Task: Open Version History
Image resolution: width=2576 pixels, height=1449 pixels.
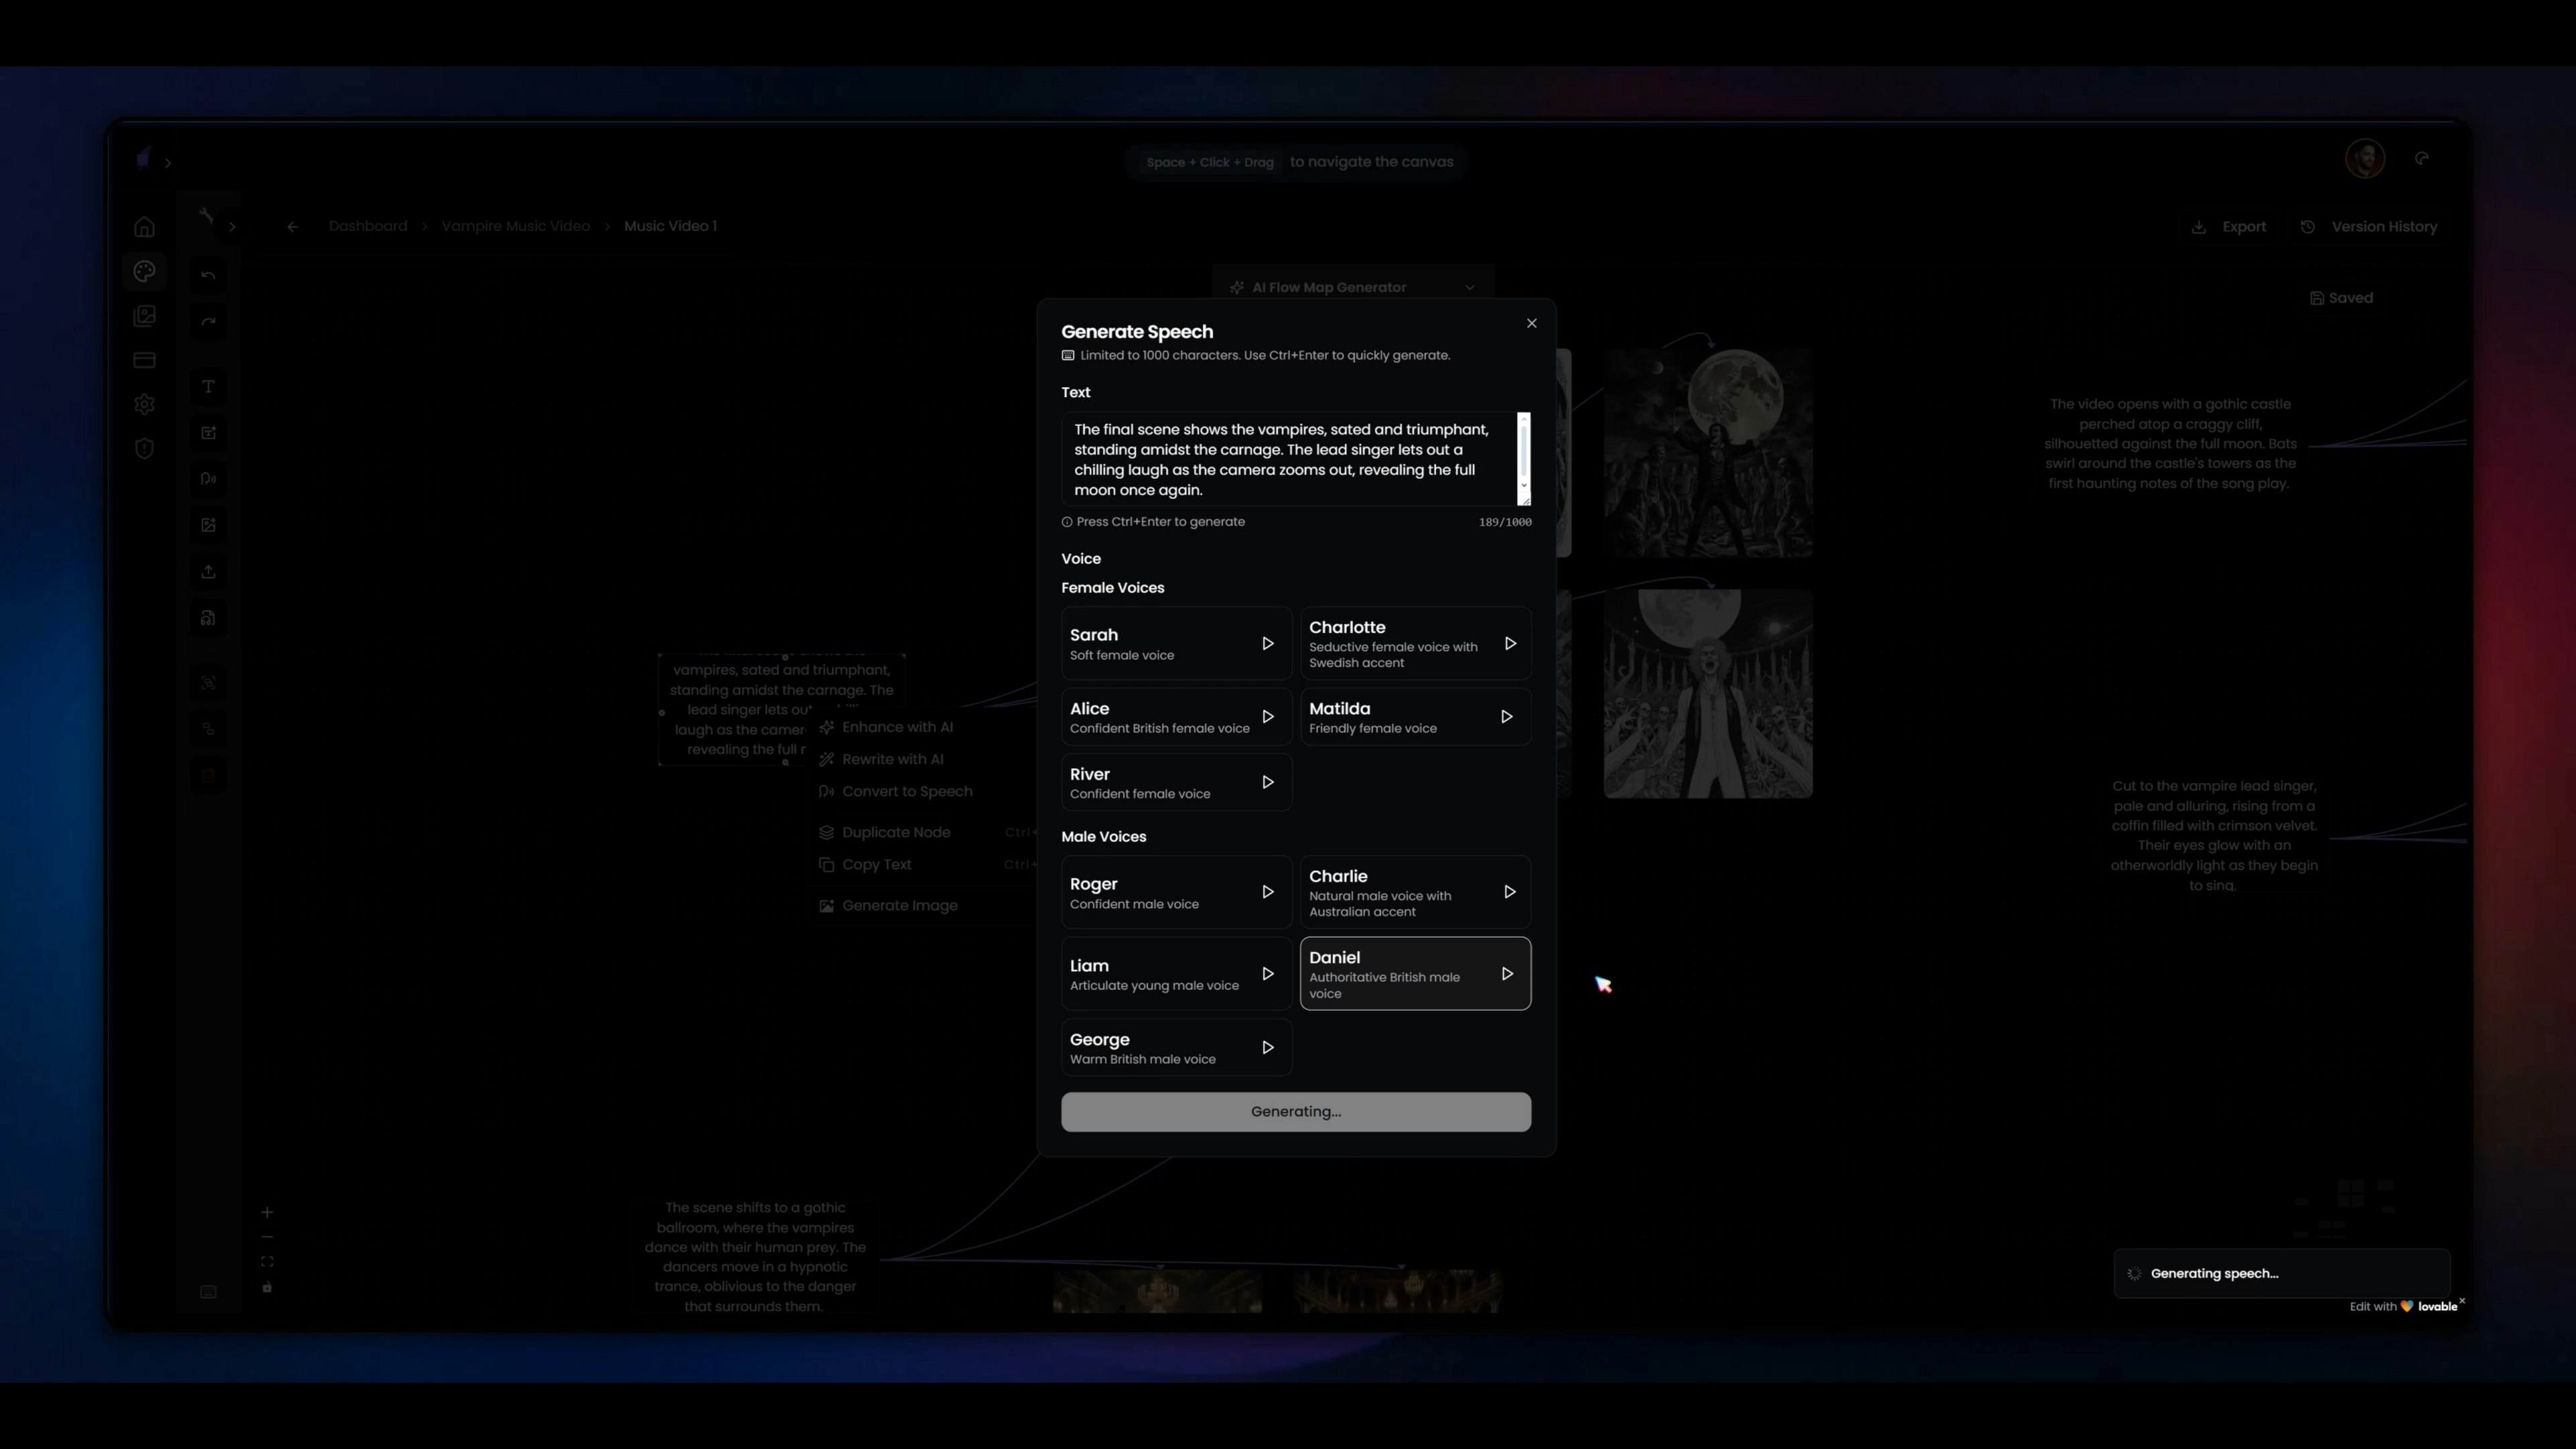Action: click(2370, 227)
